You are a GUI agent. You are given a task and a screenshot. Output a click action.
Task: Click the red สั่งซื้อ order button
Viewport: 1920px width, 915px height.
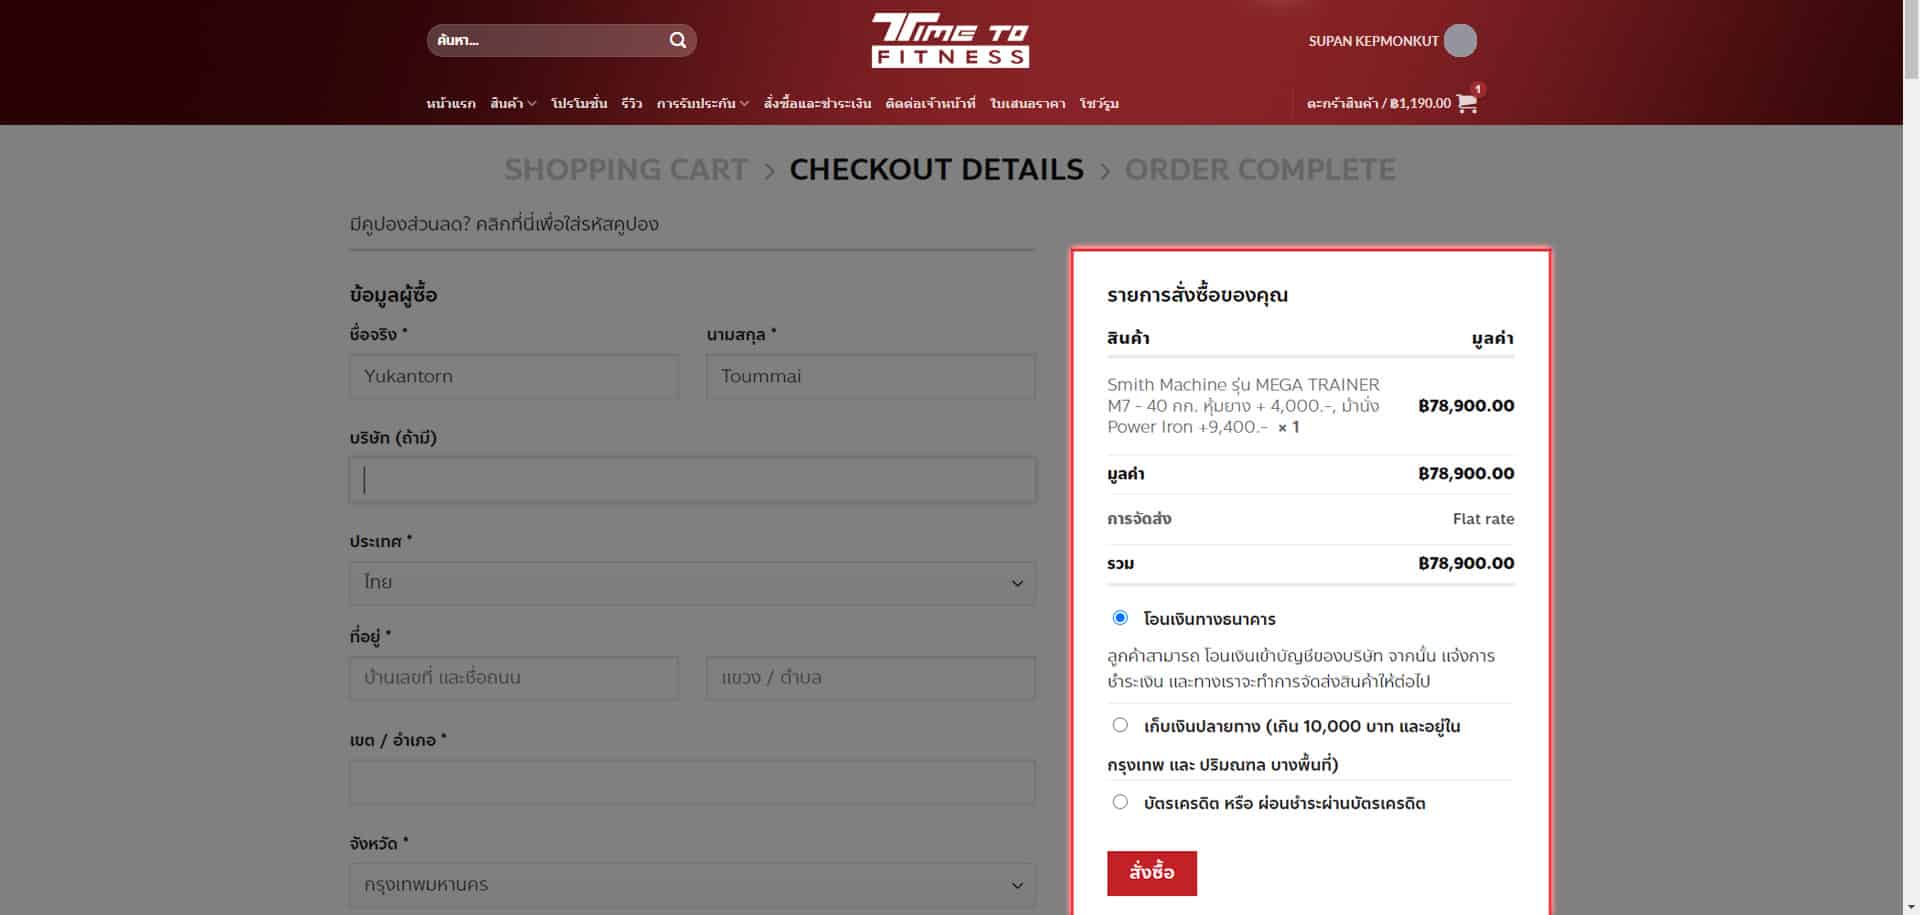1151,873
